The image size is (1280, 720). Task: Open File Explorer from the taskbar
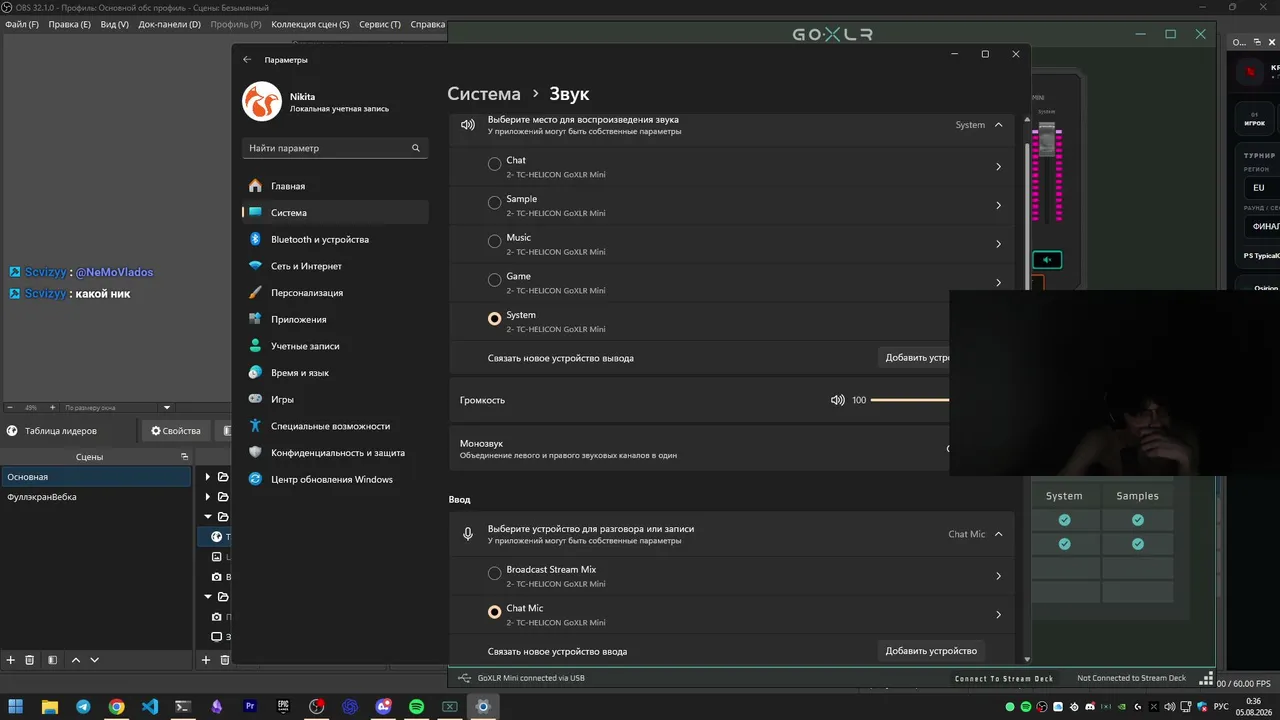click(50, 706)
